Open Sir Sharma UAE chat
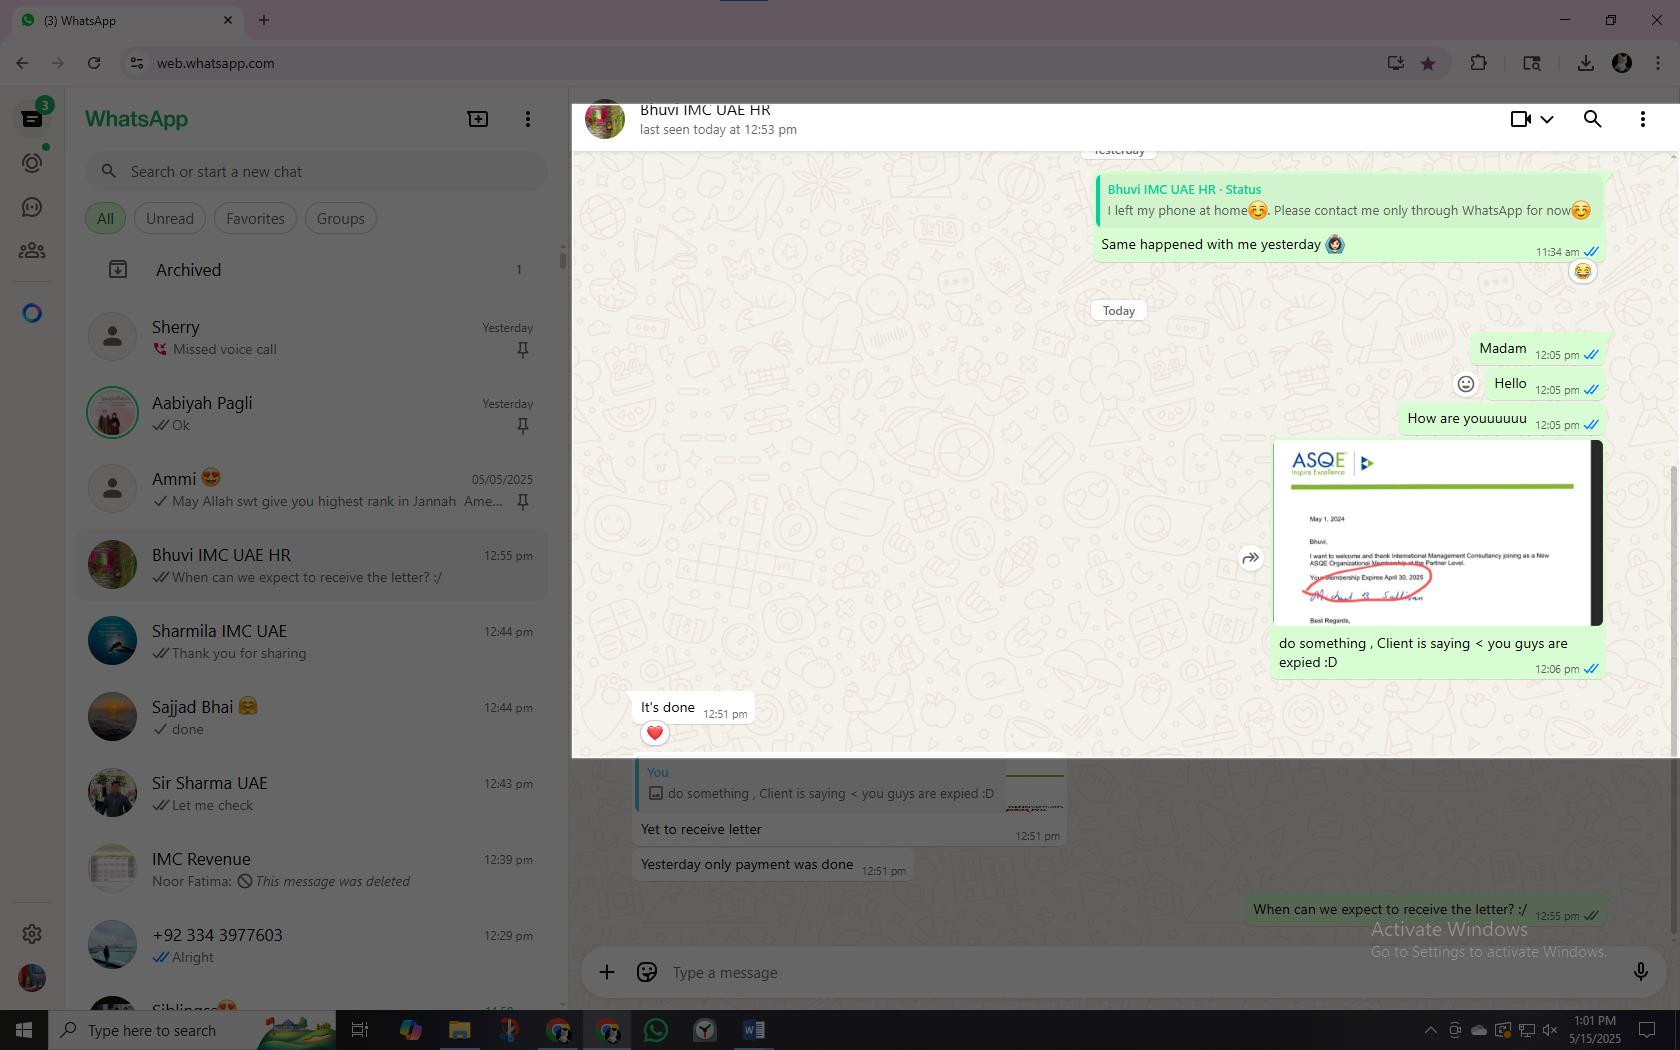This screenshot has width=1680, height=1050. (312, 793)
